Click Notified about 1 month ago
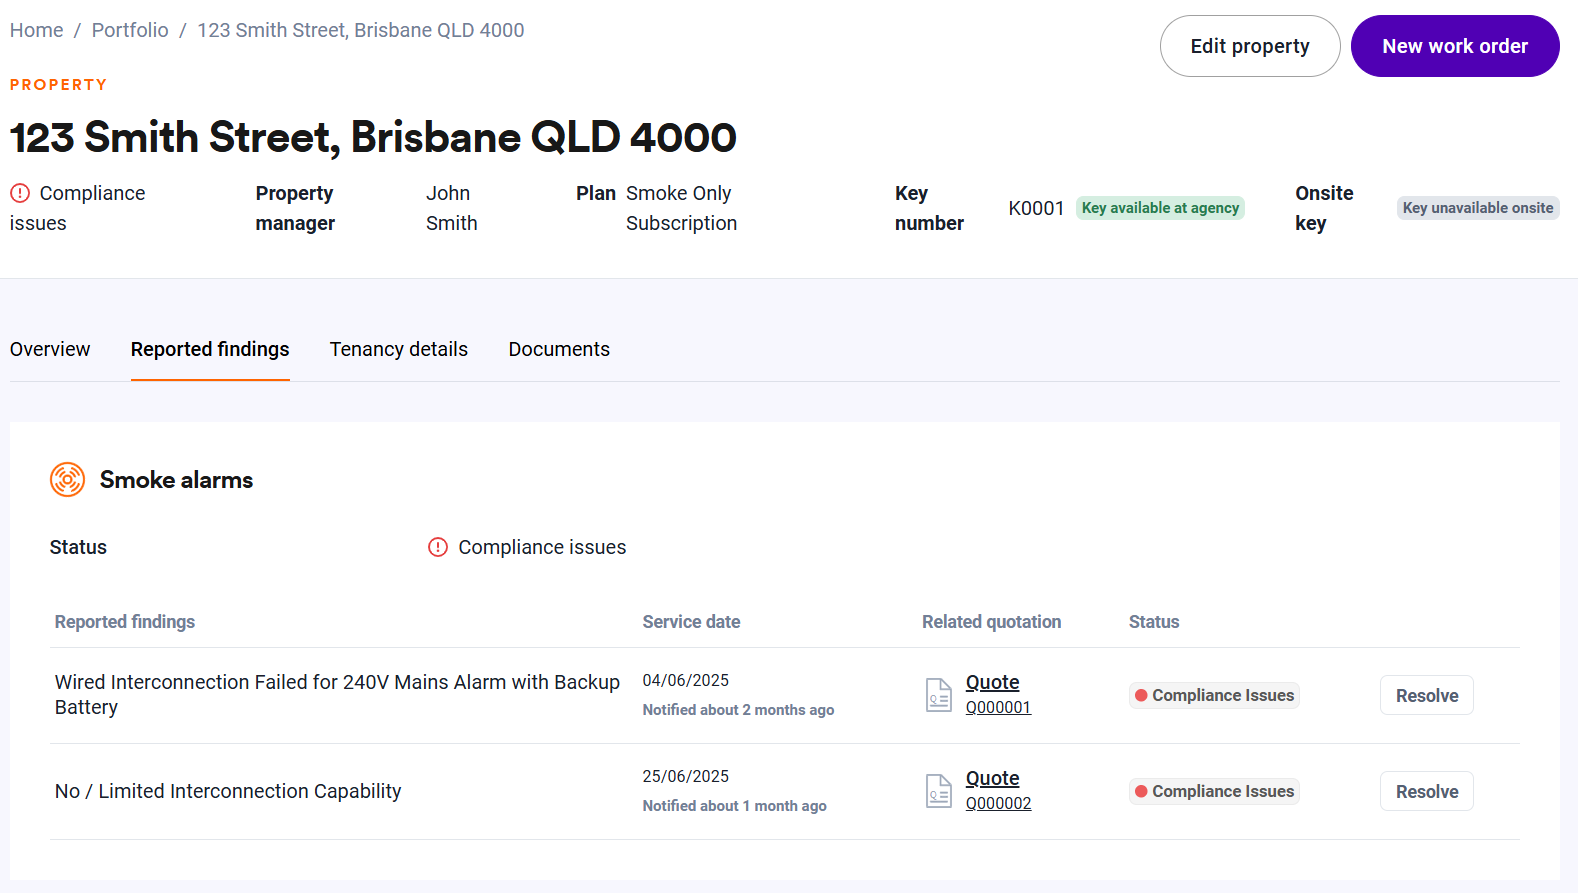Screen dimensions: 1578x893 pos(734,806)
